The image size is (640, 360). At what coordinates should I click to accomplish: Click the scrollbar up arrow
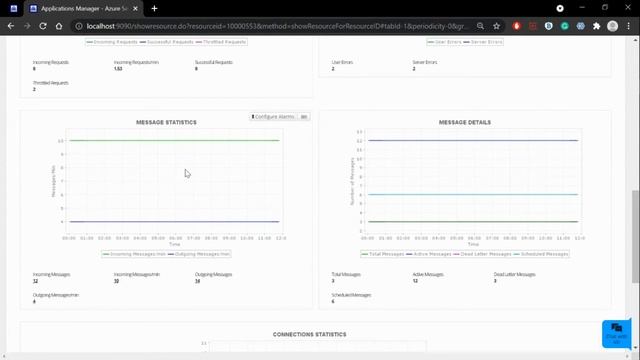pyautogui.click(x=635, y=40)
